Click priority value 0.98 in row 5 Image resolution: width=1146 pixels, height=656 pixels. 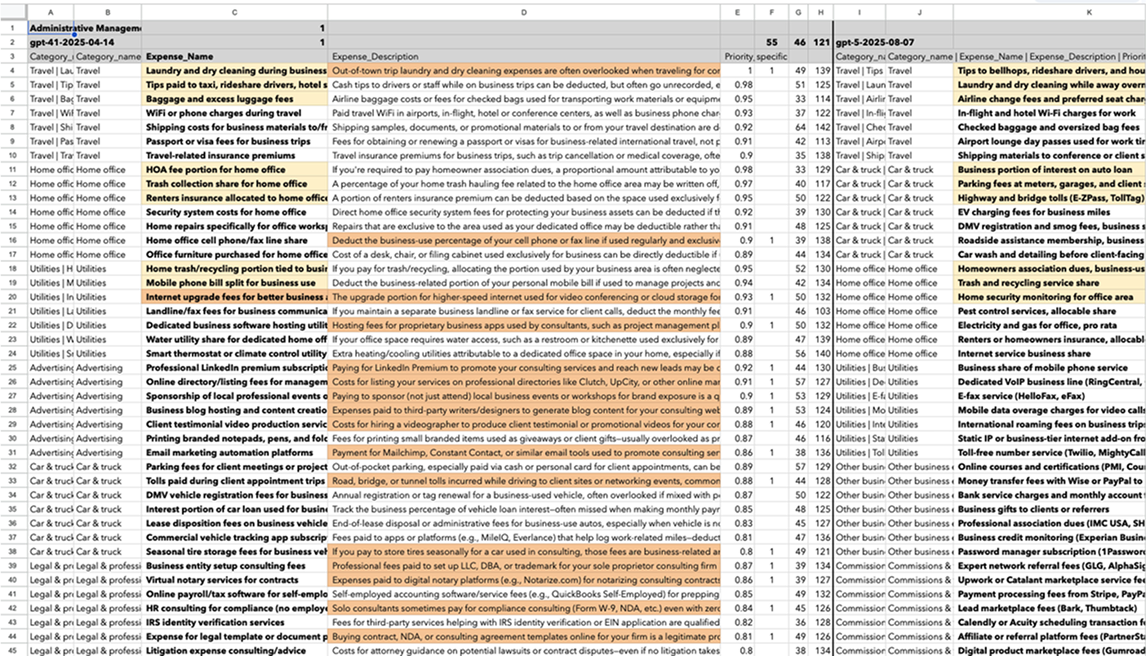coord(737,85)
